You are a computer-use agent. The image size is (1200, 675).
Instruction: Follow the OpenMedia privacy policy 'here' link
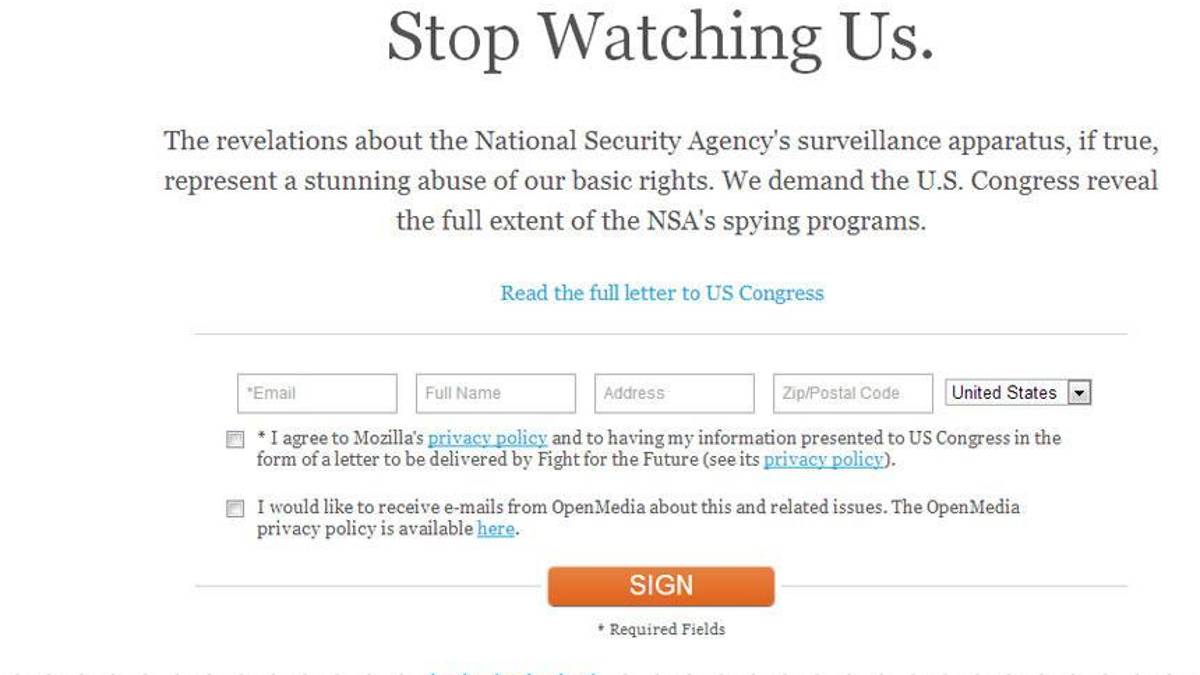tap(496, 529)
